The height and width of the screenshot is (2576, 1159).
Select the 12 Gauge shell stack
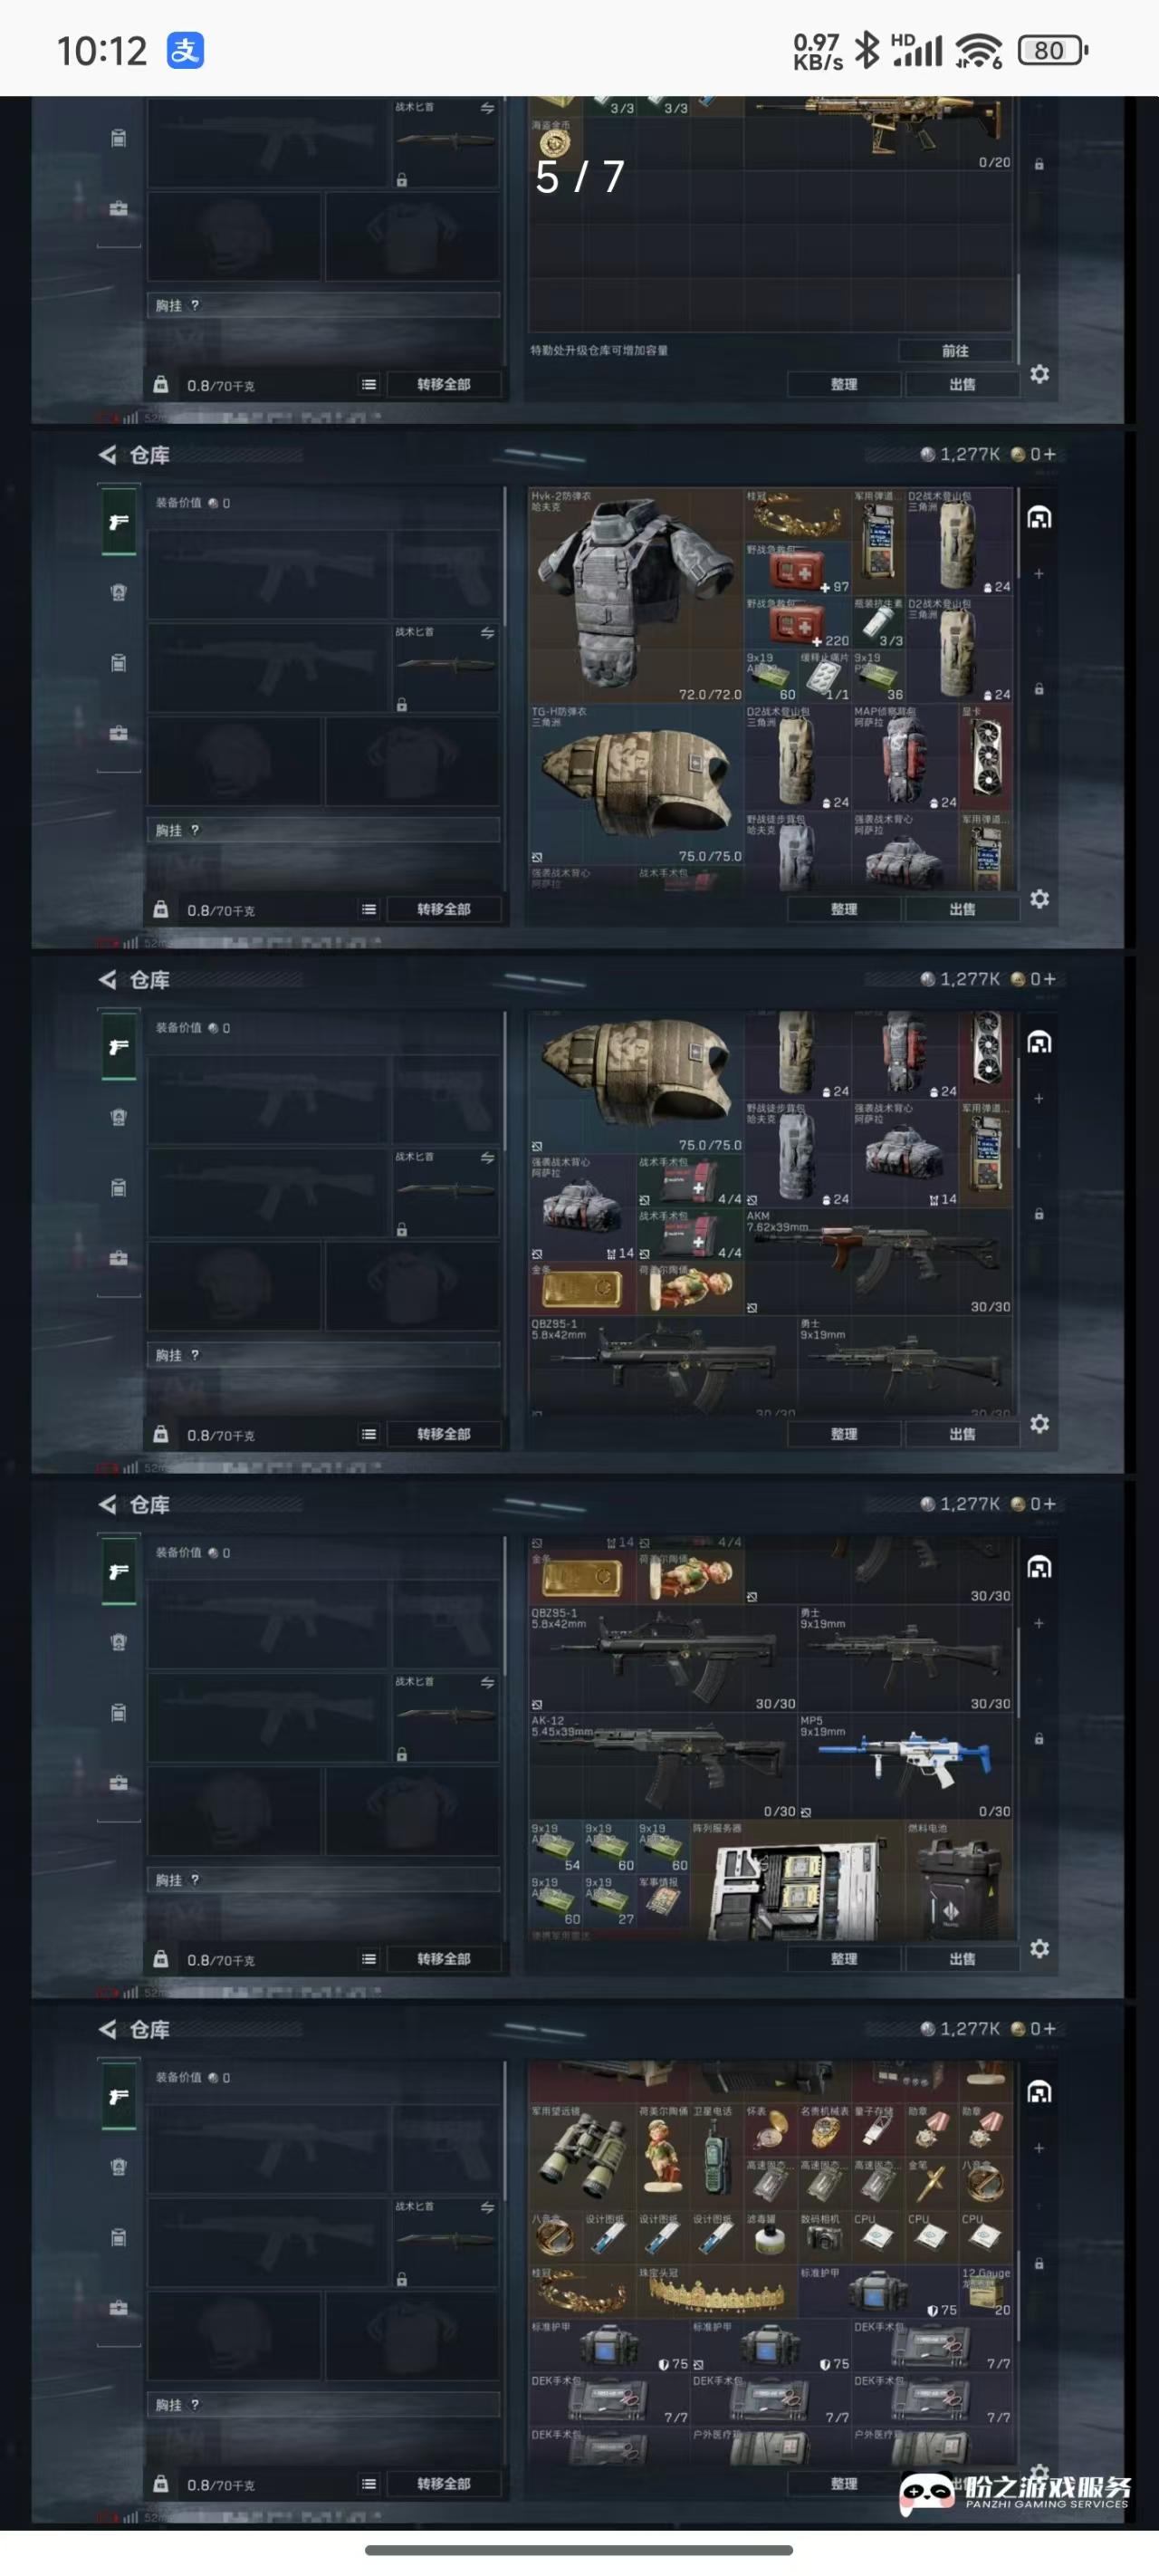[986, 2291]
